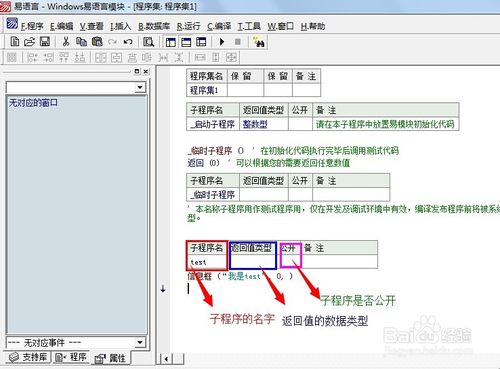
Task: Switch to the 支持库 tab
Action: tap(27, 357)
